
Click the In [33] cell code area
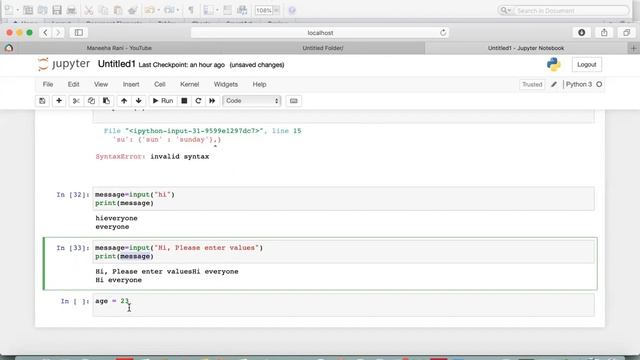point(343,252)
